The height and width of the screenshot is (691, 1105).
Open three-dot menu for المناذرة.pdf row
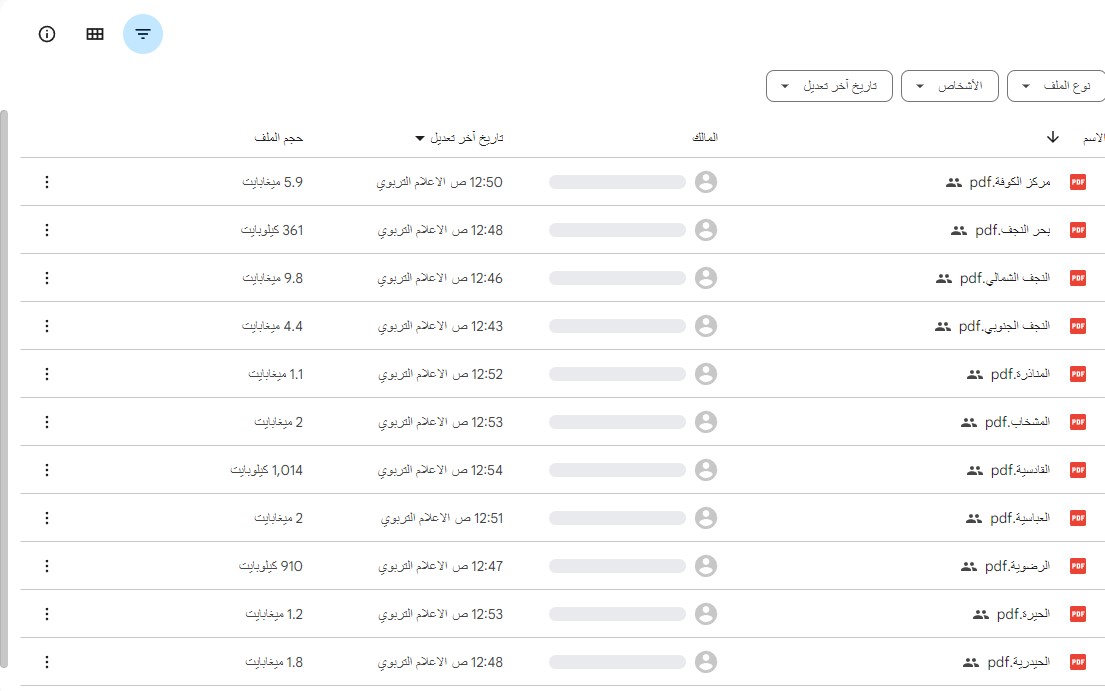[x=47, y=374]
